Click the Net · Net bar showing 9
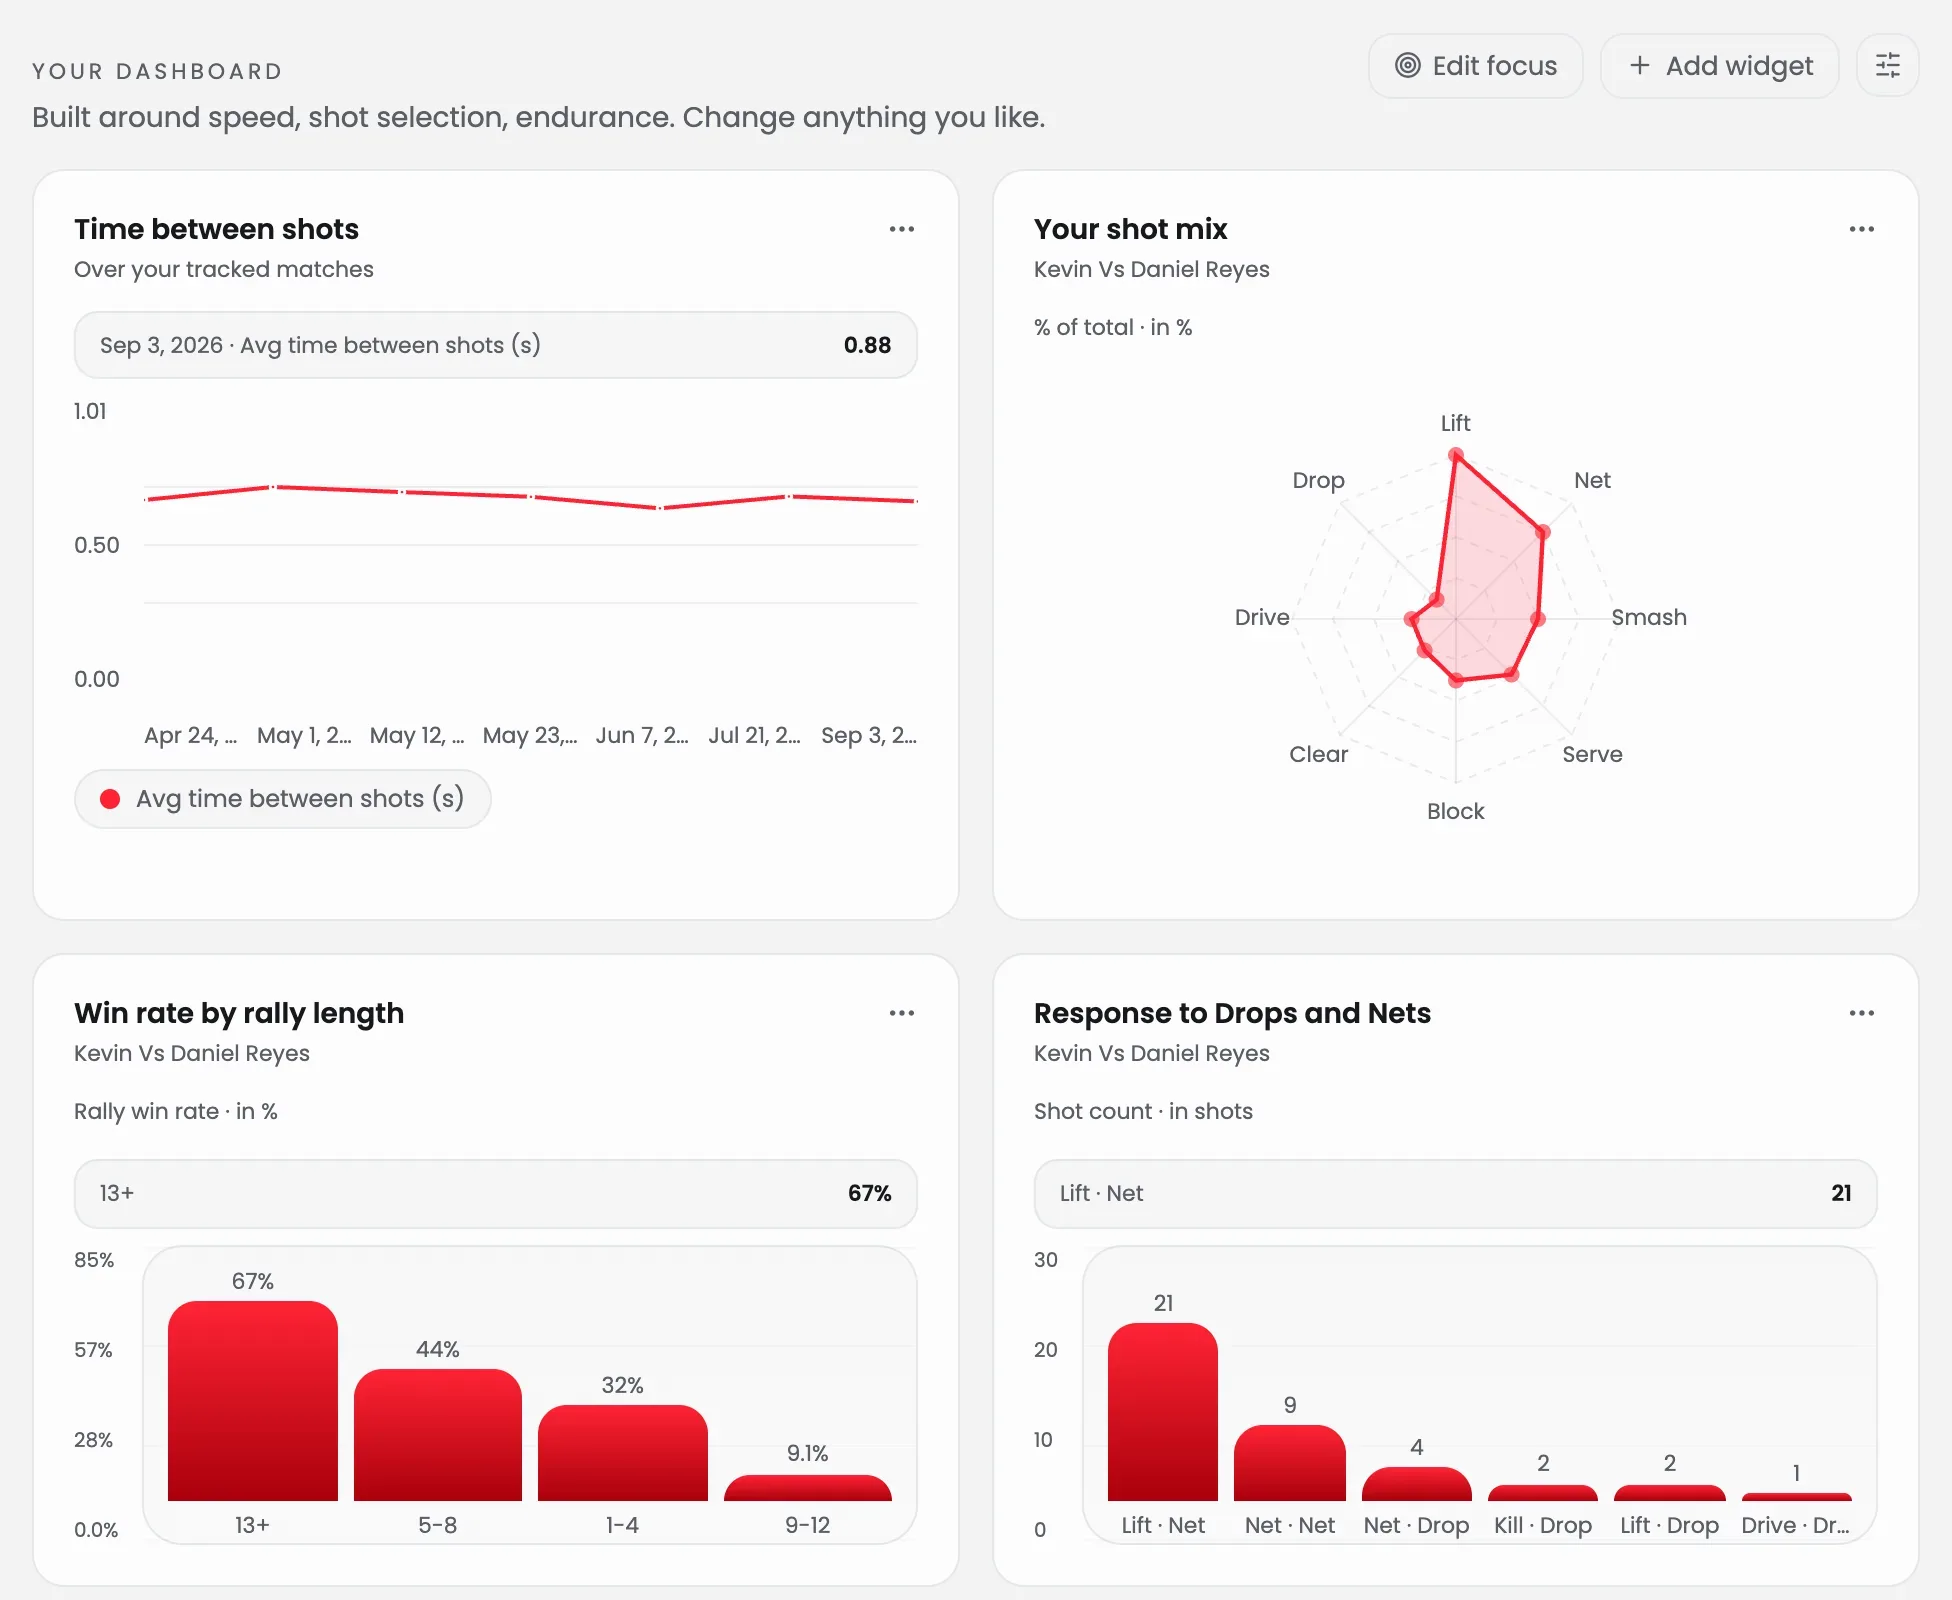The image size is (1952, 1600). [1290, 1463]
